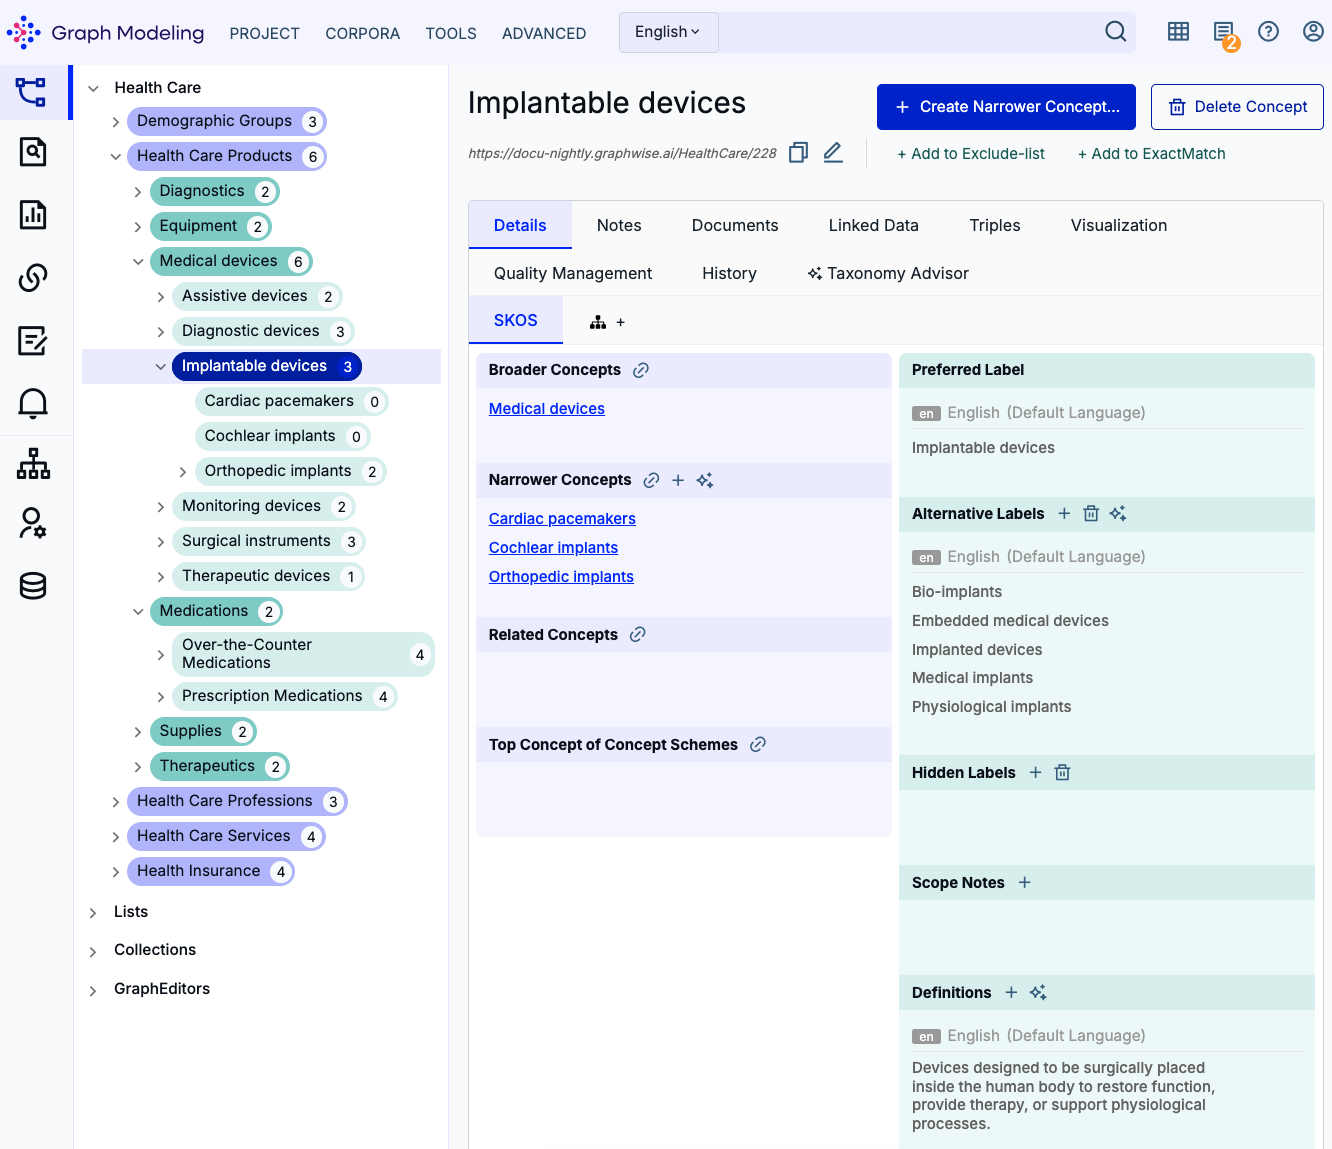1332x1149 pixels.
Task: Select Cardiac pacemakers in the tree
Action: tap(279, 401)
